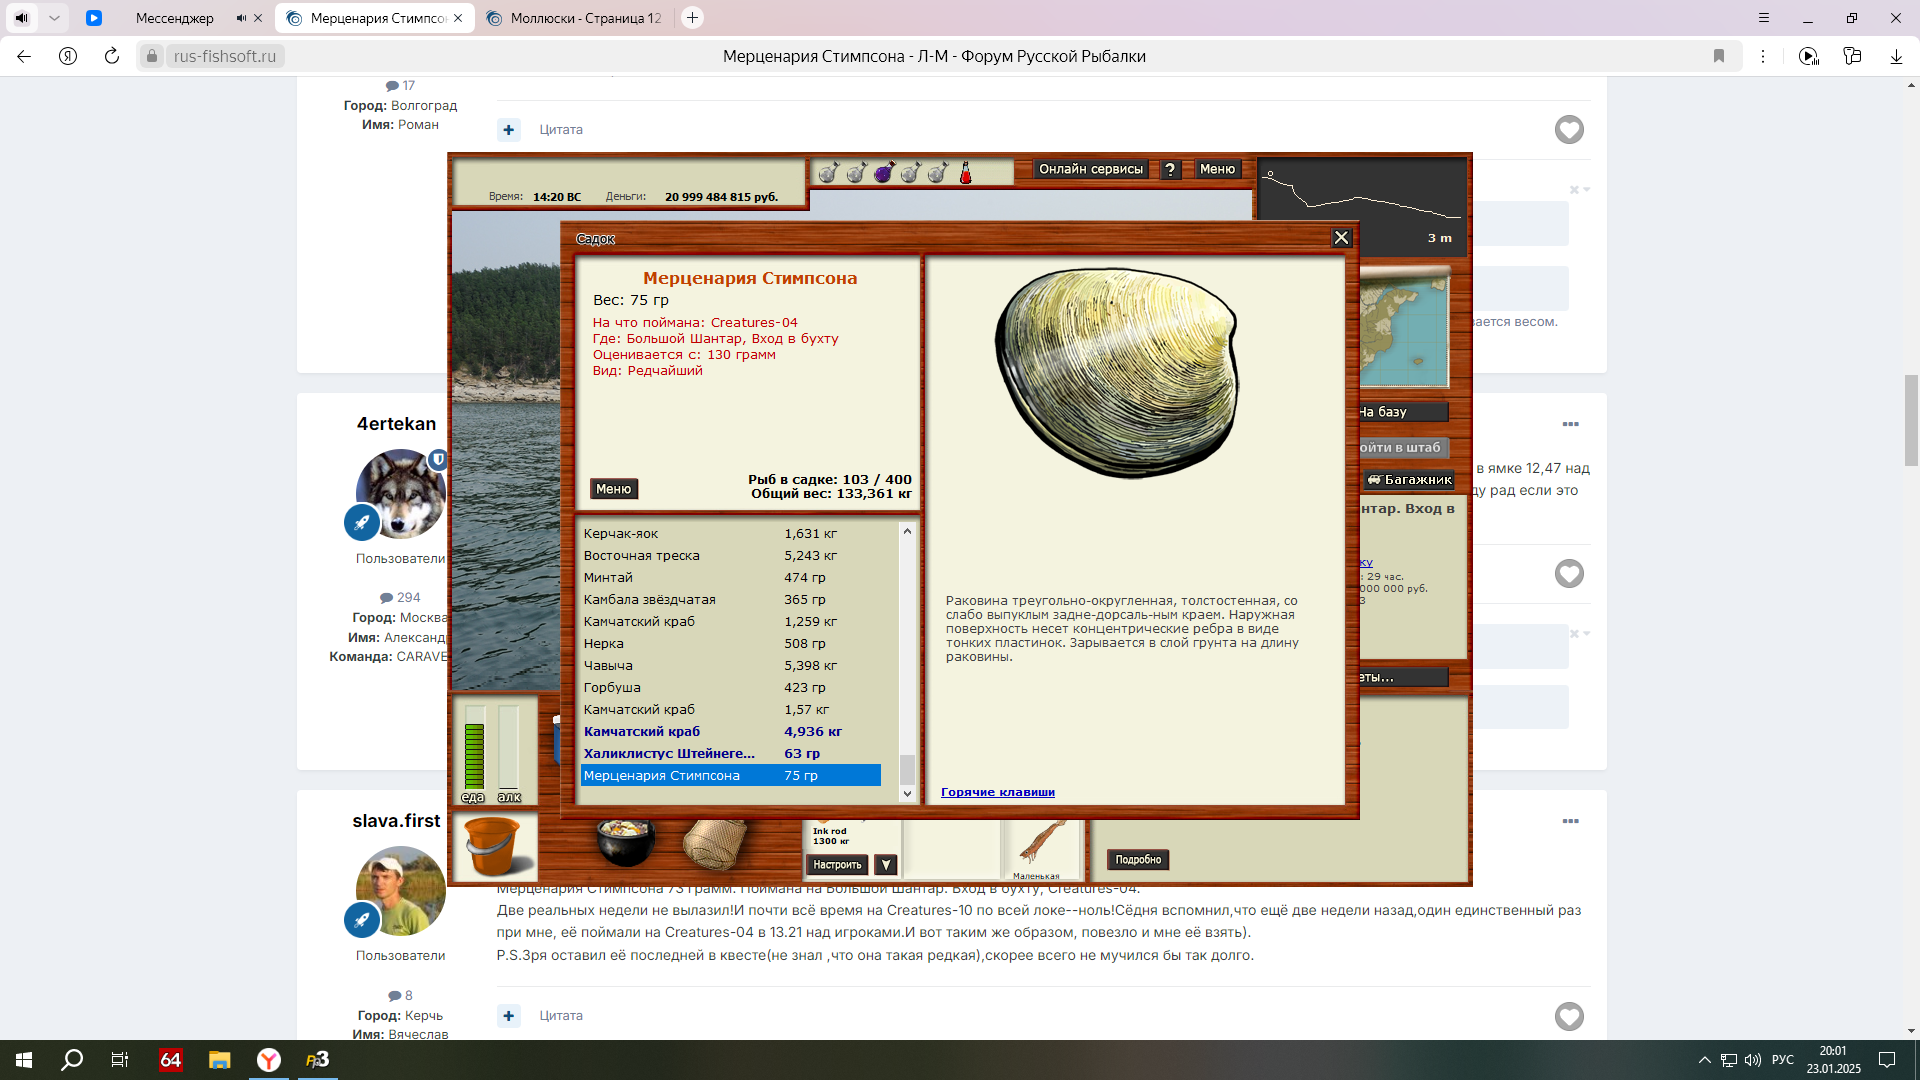This screenshot has width=1920, height=1080.
Task: Click the cooking pot icon
Action: point(625,842)
